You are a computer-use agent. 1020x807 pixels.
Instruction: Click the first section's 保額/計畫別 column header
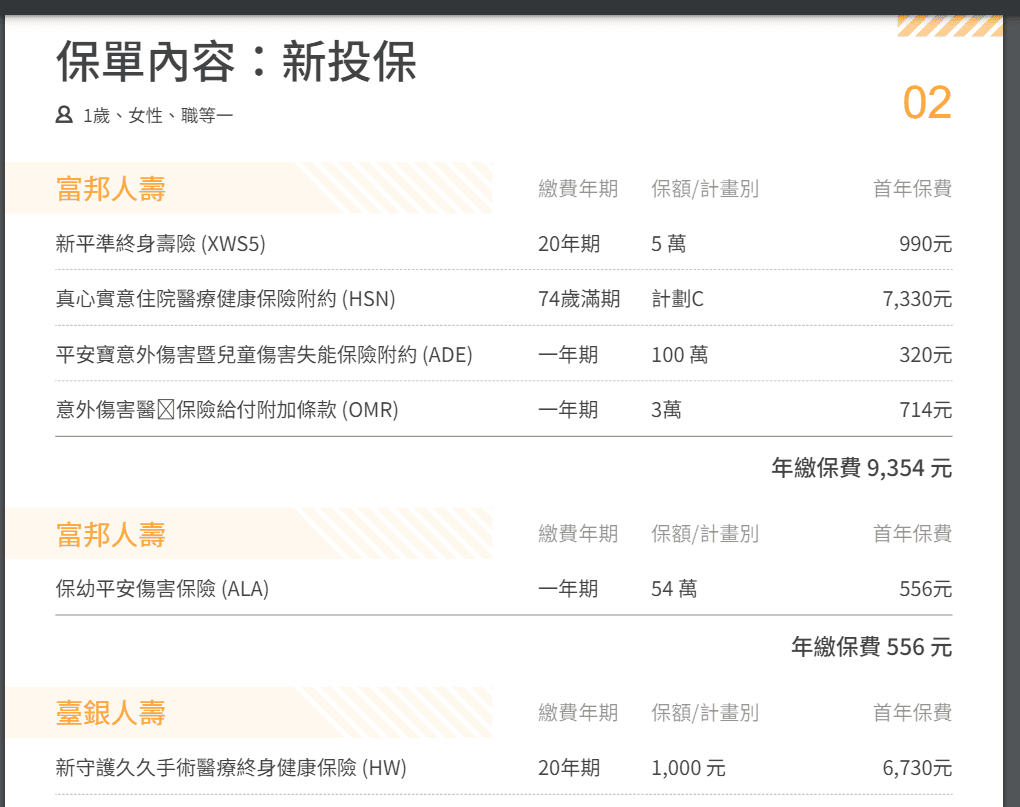[705, 189]
